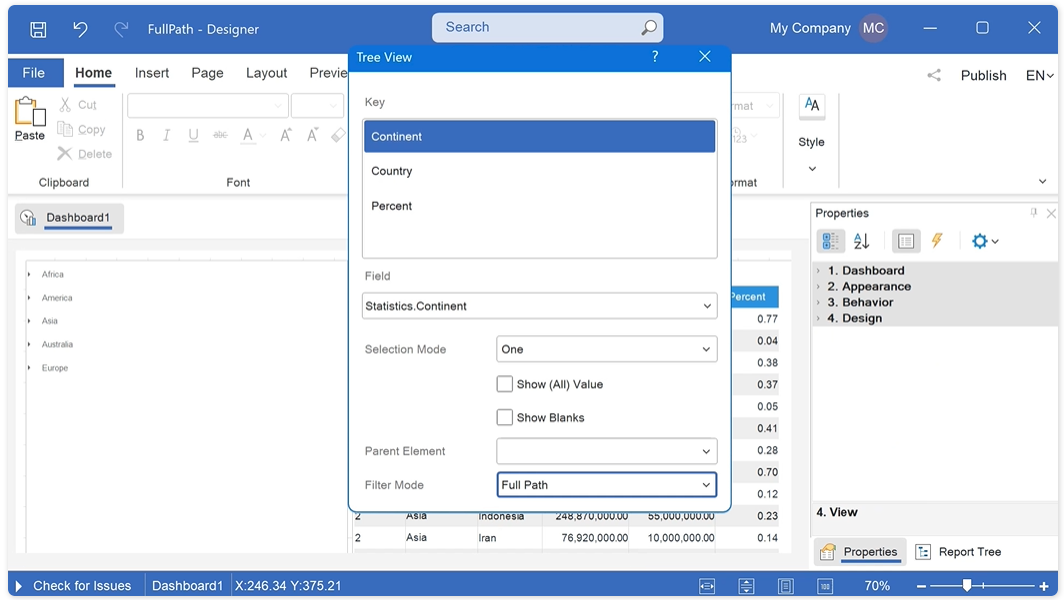
Task: Show events lightning bolt icon
Action: 937,240
